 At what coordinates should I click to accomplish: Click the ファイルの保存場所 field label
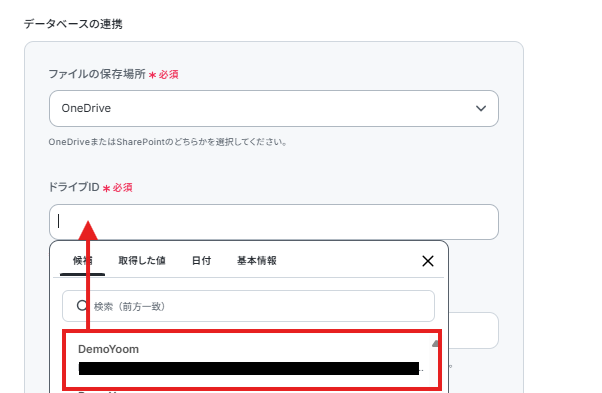click(97, 74)
